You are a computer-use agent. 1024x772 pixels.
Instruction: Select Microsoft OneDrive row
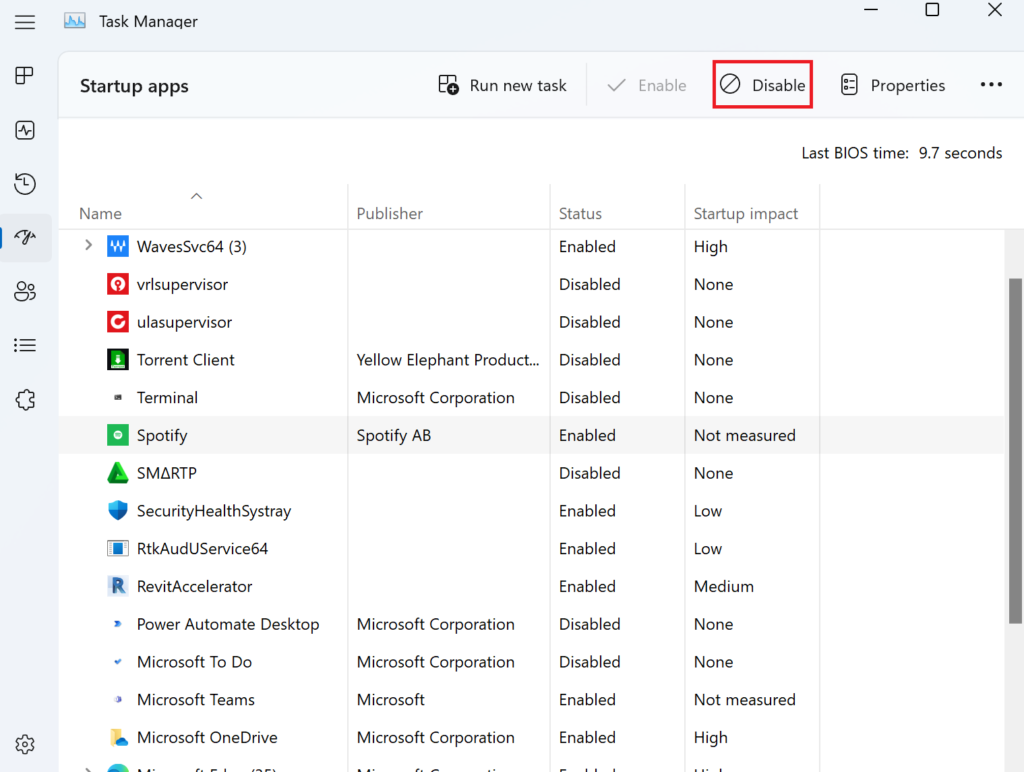point(207,738)
